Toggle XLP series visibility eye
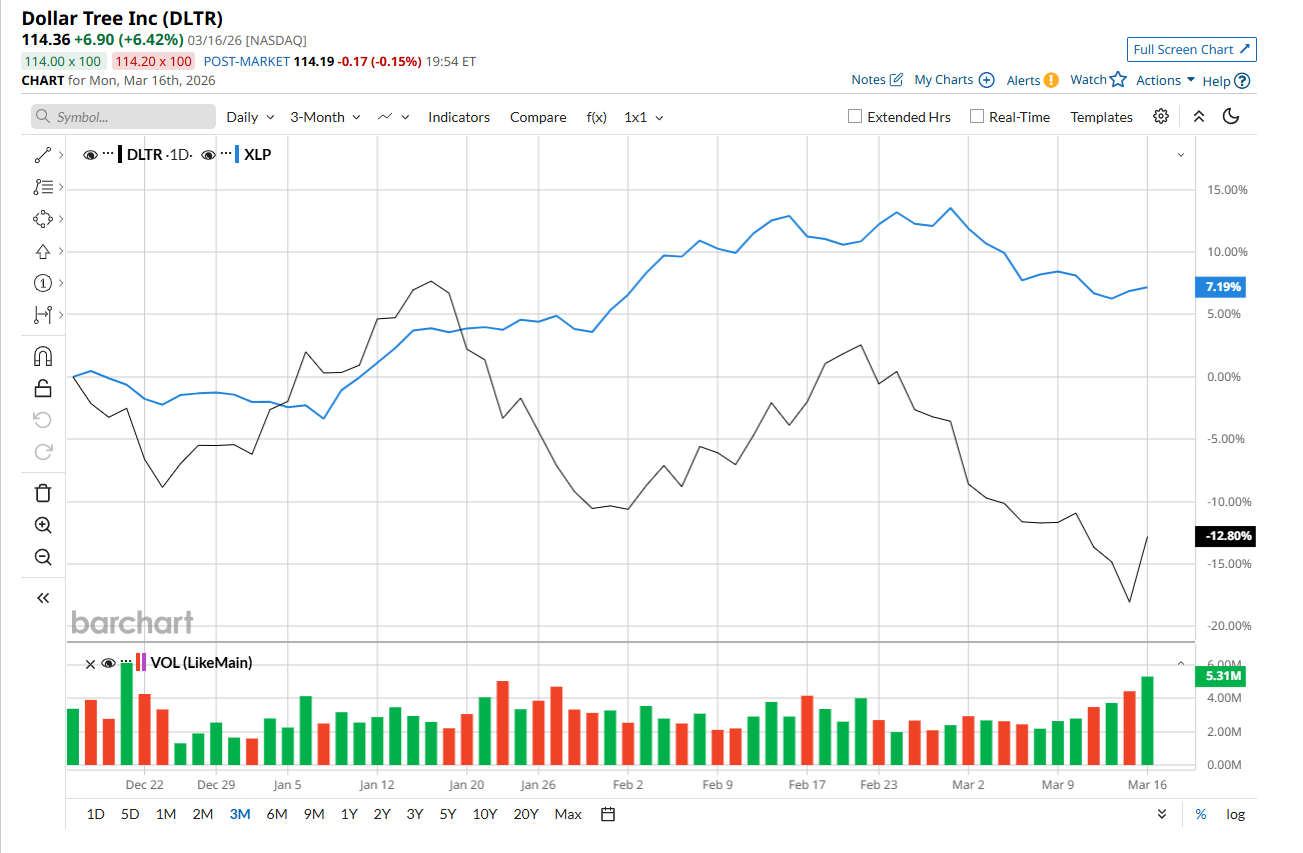 coord(208,155)
